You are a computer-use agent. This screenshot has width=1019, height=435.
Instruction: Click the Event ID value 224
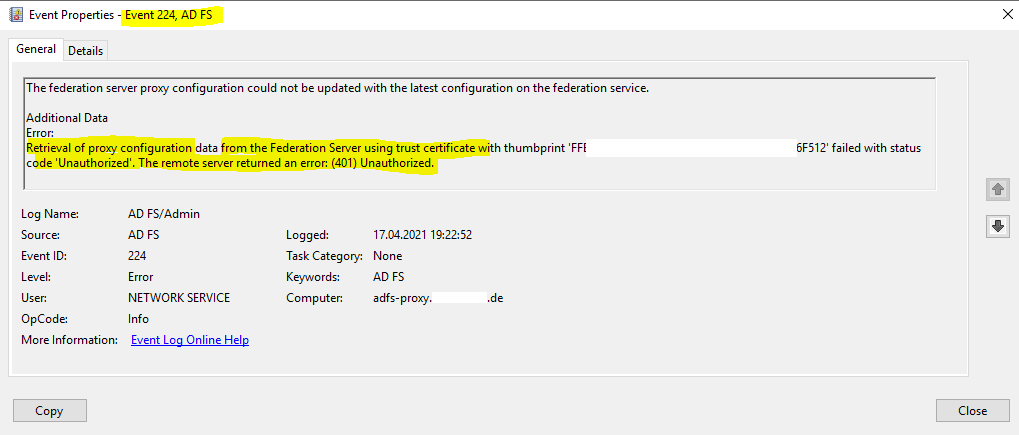(137, 256)
